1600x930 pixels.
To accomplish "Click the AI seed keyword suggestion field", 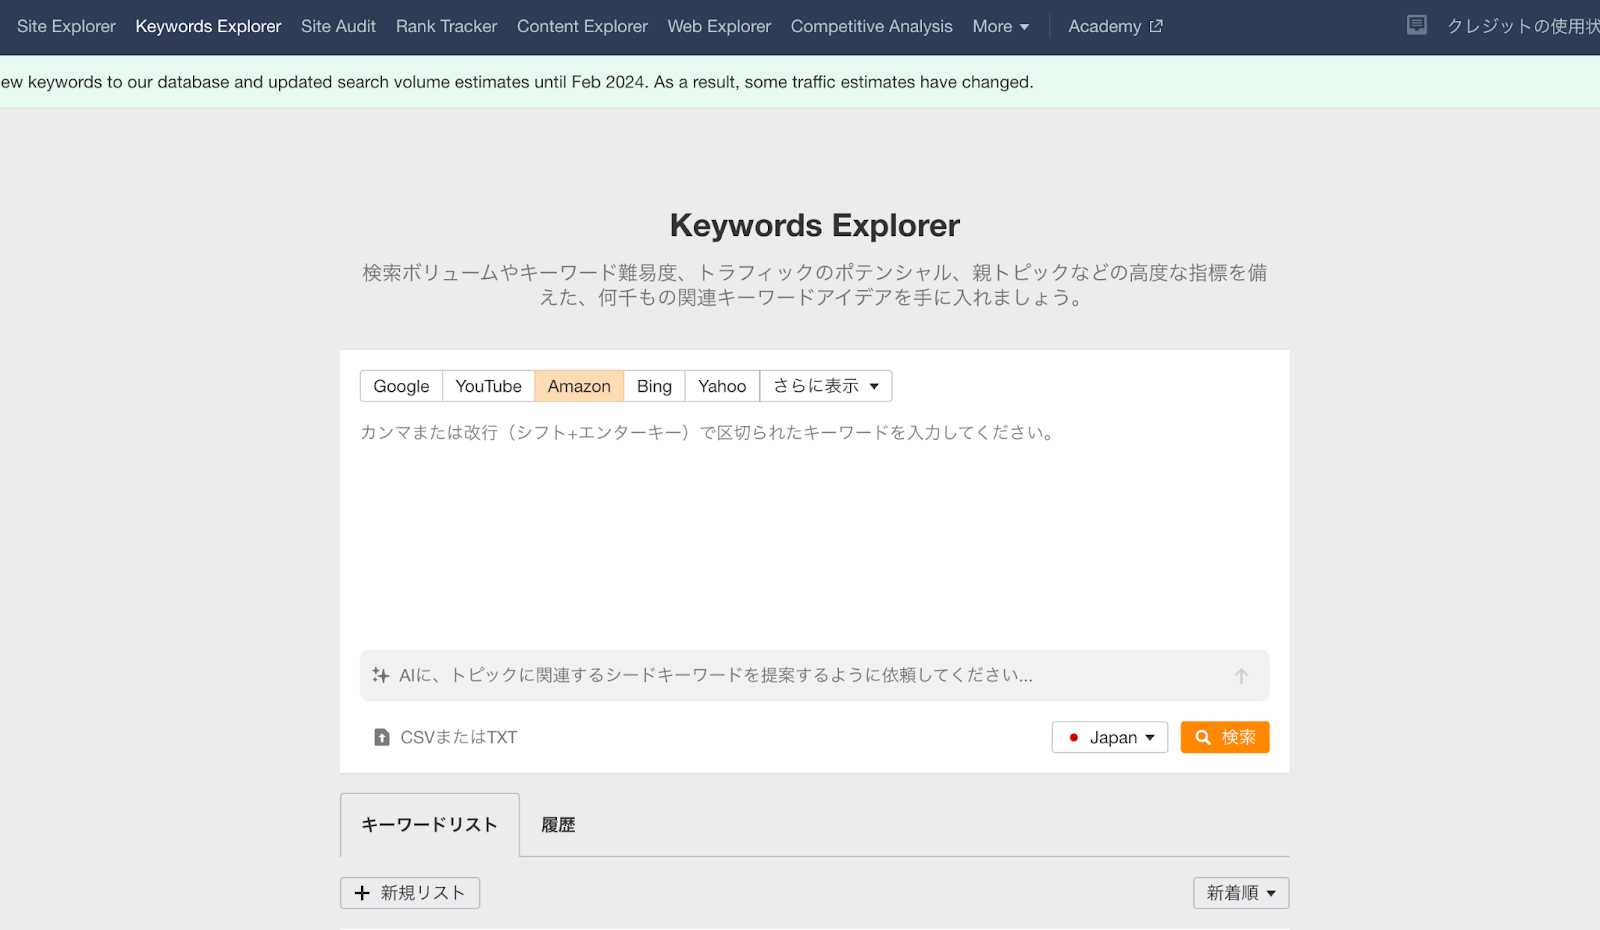I will 814,675.
